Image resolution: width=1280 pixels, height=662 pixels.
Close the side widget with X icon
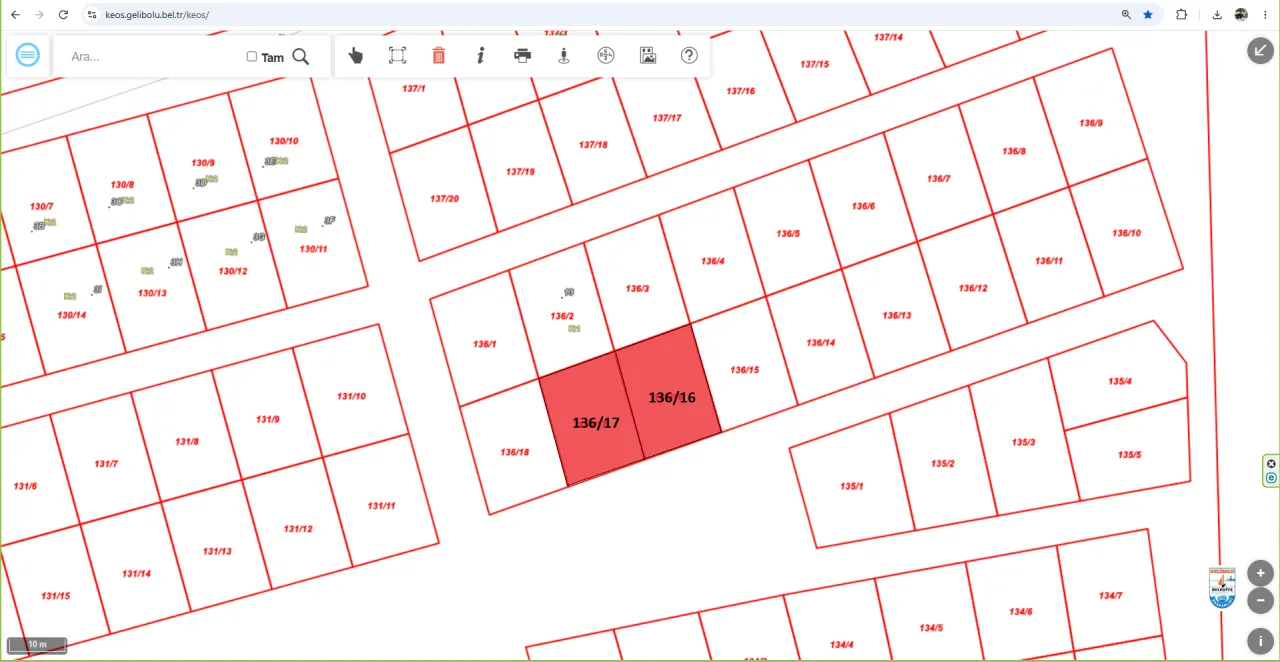(x=1271, y=464)
